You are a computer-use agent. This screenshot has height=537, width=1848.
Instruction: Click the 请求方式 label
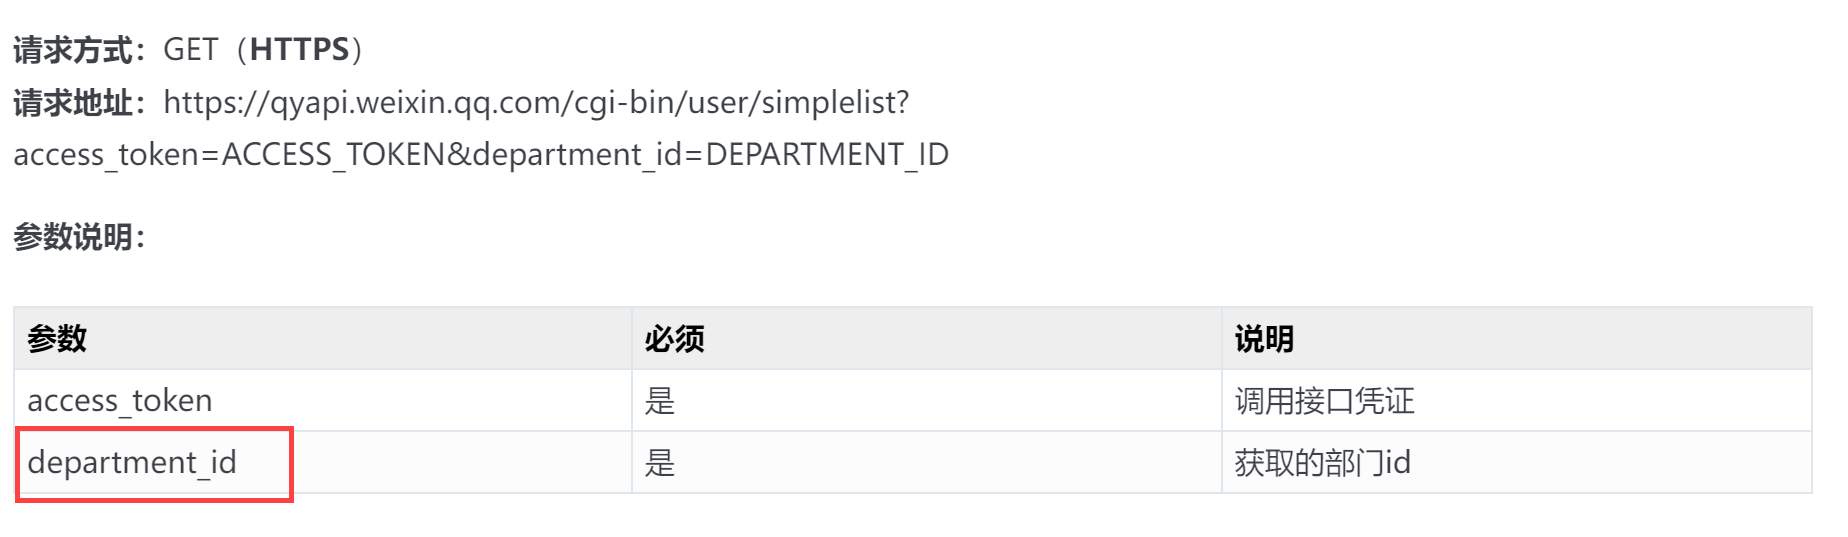[x=73, y=49]
